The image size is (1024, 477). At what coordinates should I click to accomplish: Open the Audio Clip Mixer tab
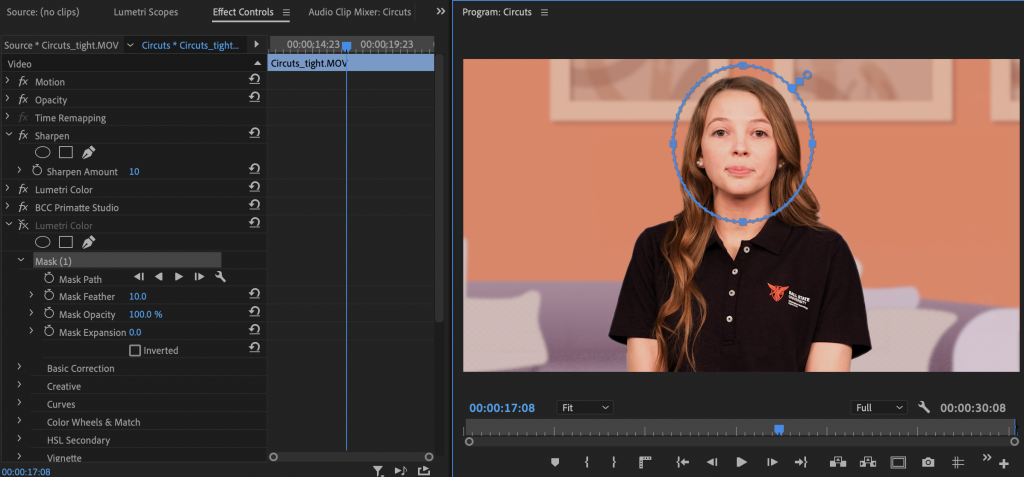coord(359,12)
